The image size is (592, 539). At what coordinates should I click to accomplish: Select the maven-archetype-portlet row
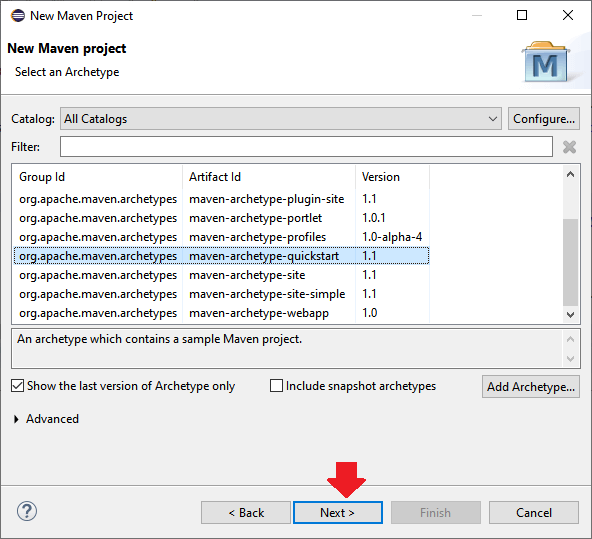click(x=221, y=218)
